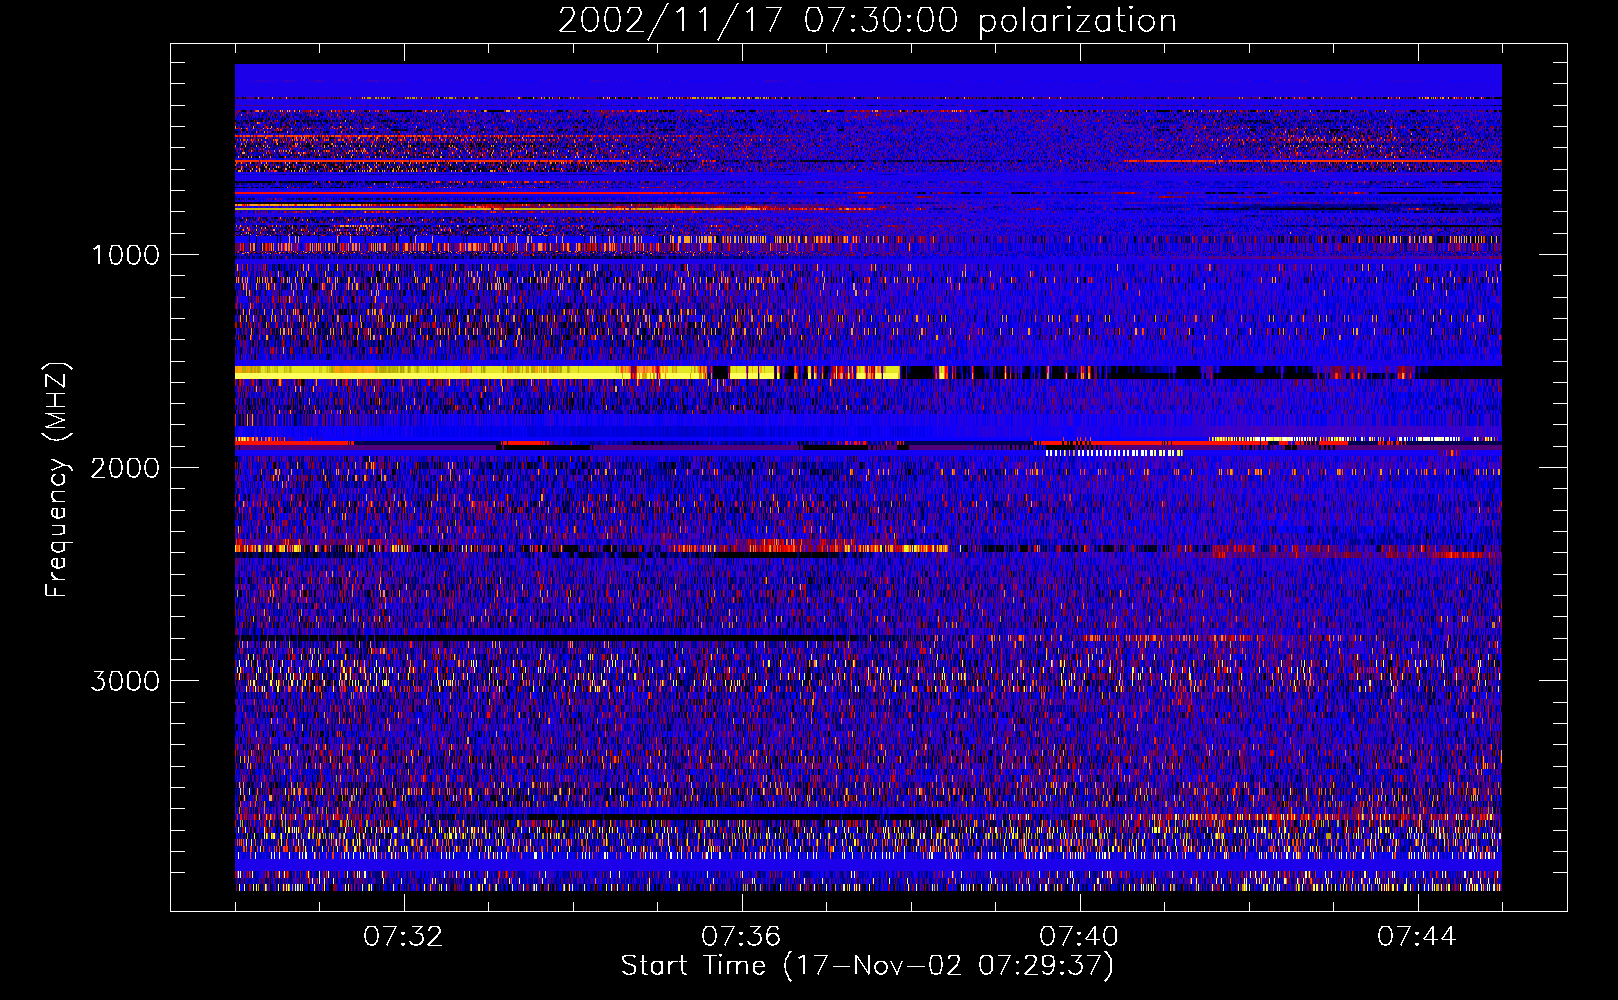Screen dimensions: 1618x1000
Task: Click the 07:44 time tick label
Action: 1417,937
